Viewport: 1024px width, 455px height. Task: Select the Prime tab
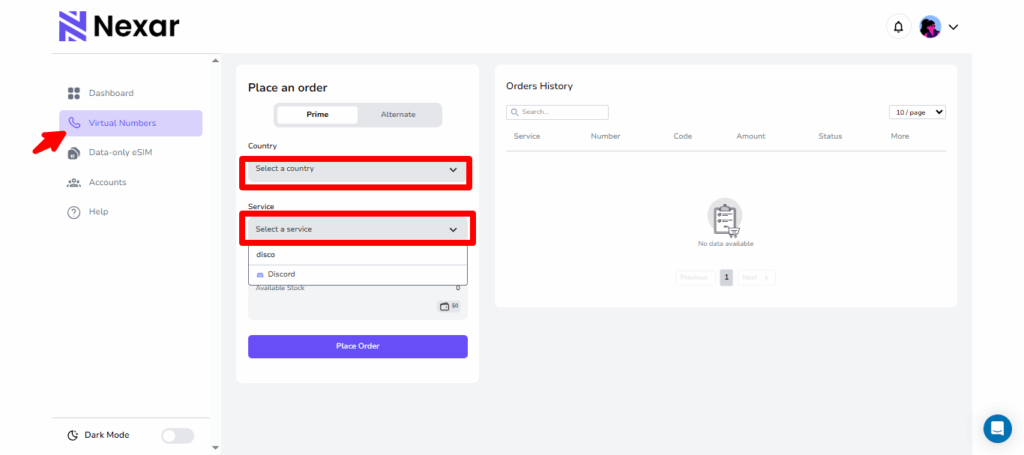coord(317,115)
